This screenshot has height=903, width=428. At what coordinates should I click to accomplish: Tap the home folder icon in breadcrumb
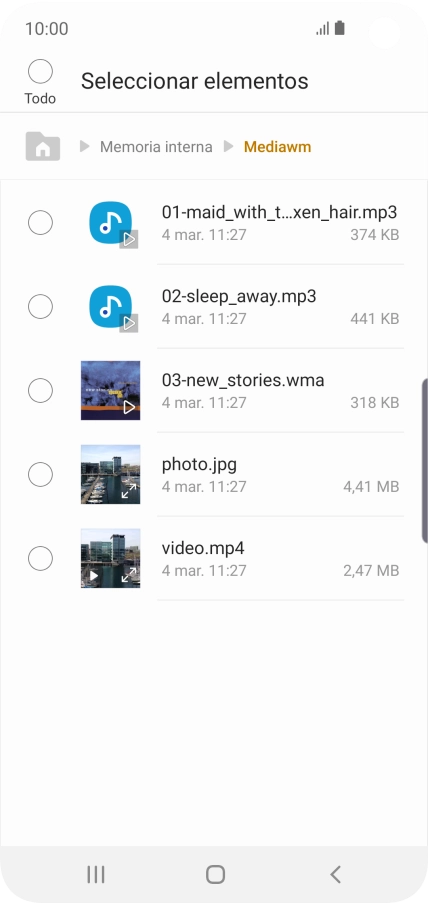coord(43,146)
